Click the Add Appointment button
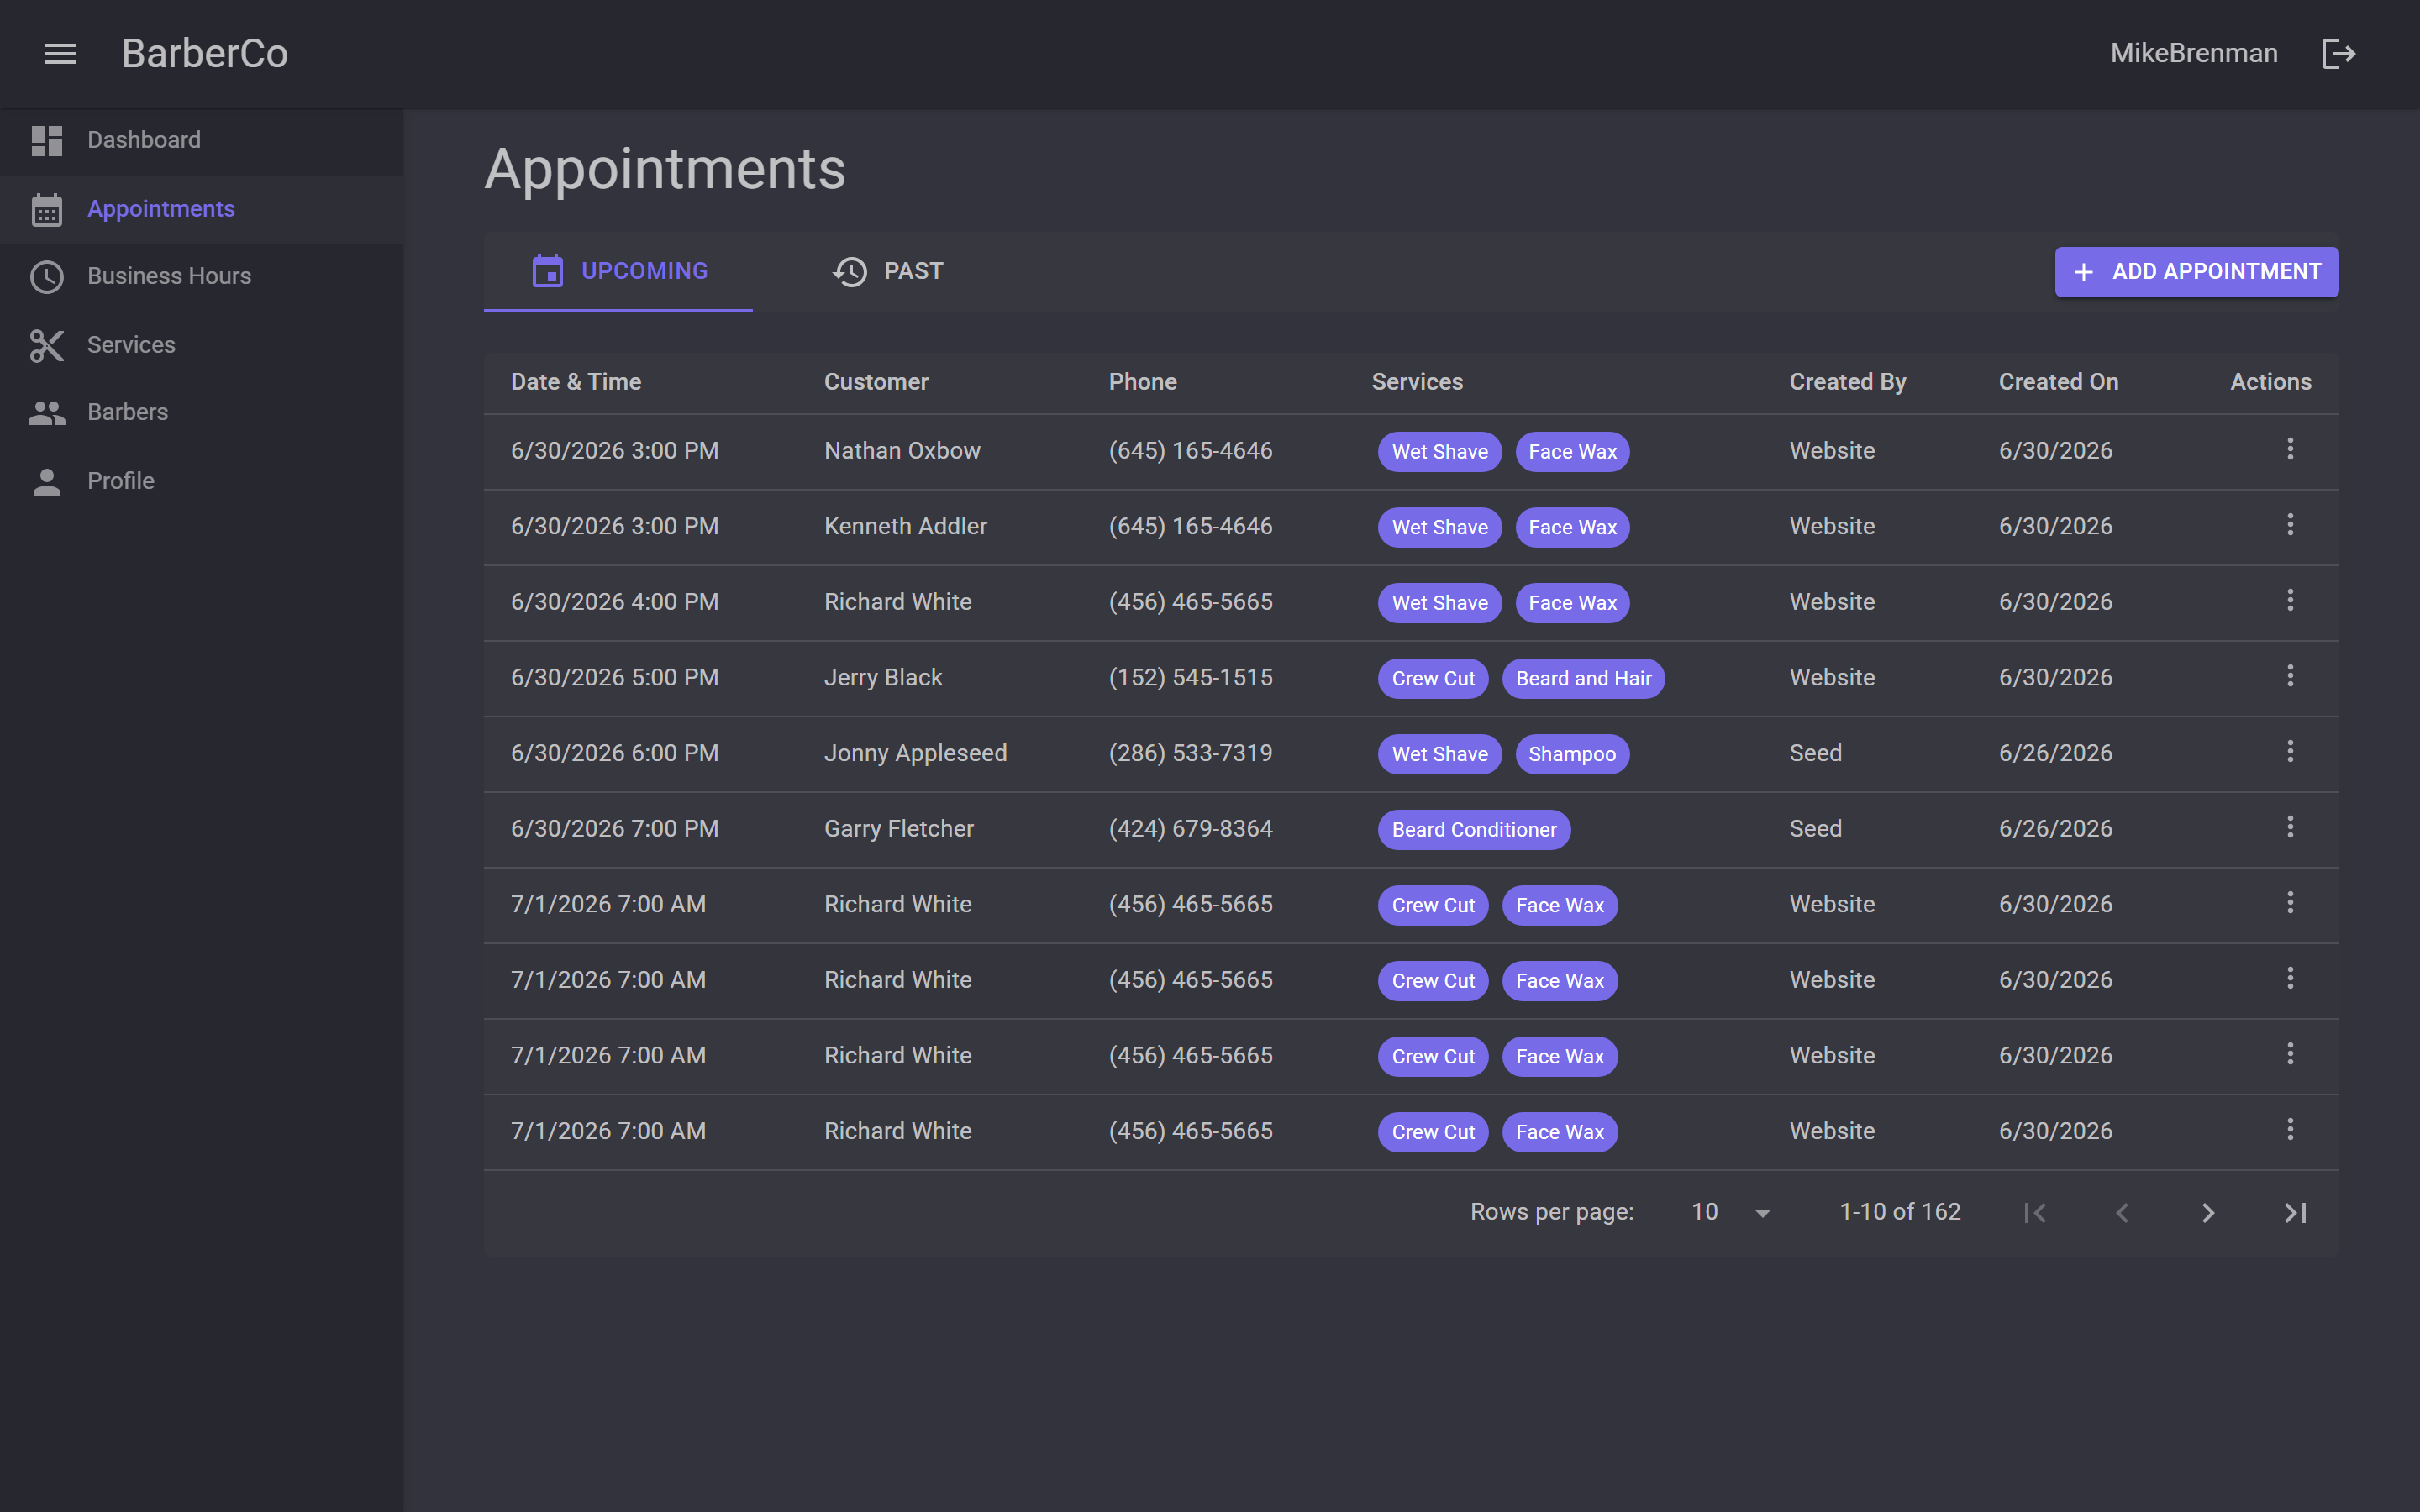Viewport: 2420px width, 1512px height. pos(2196,272)
